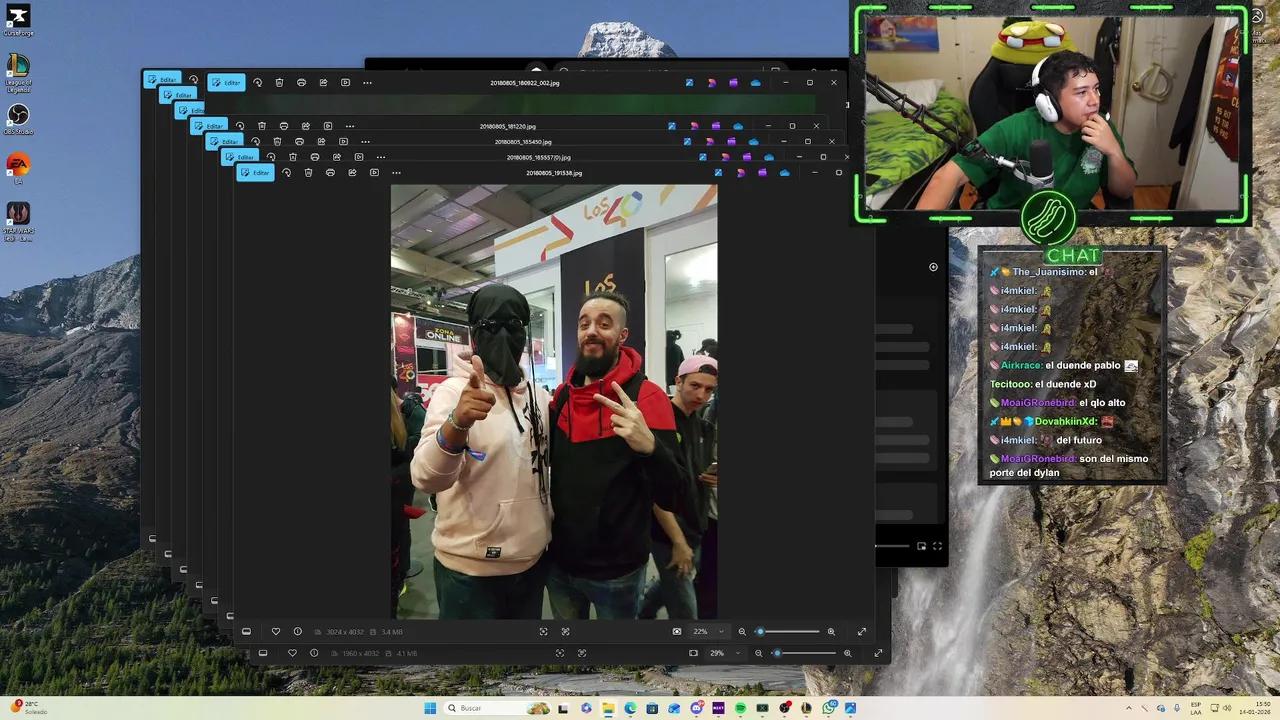Screen dimensions: 1280x720
Task: Delete the current photo with trash icon
Action: pos(309,172)
